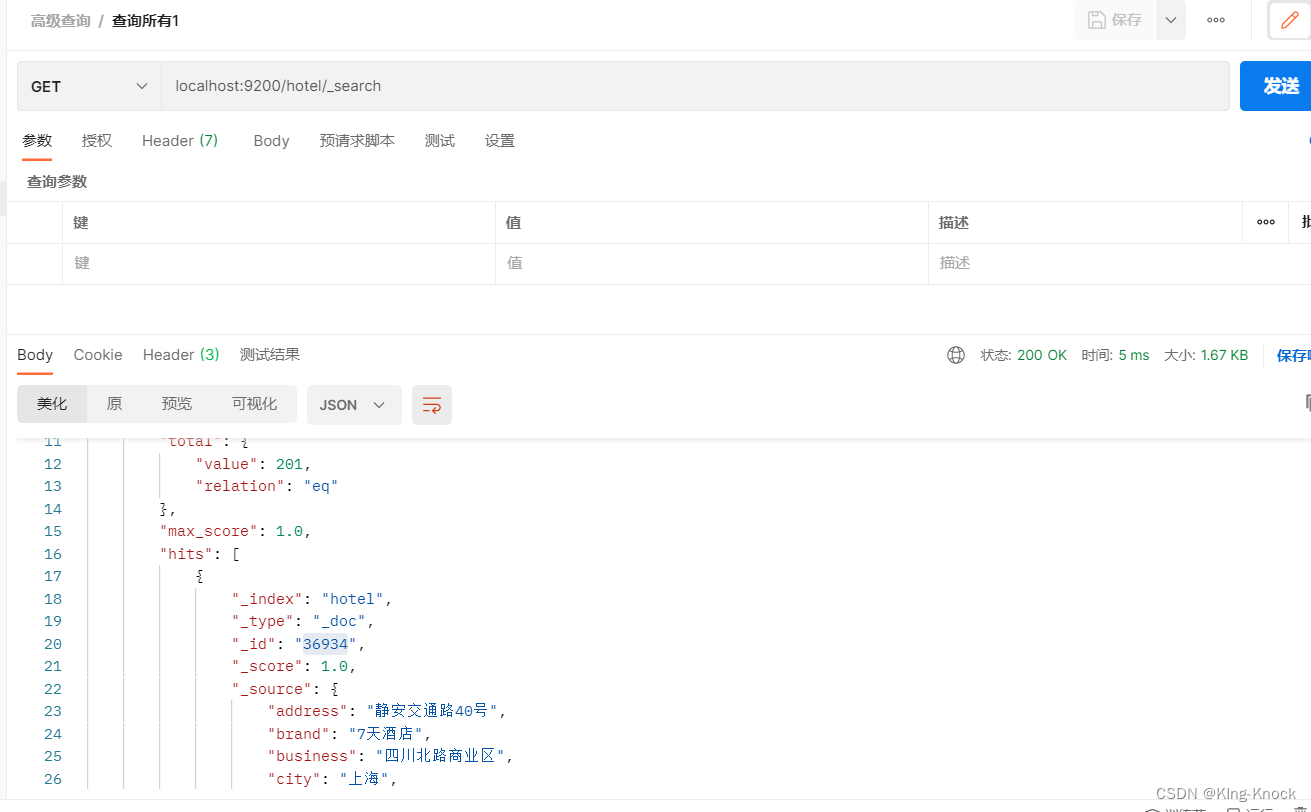
Task: Select the response Body tab
Action: coord(35,355)
